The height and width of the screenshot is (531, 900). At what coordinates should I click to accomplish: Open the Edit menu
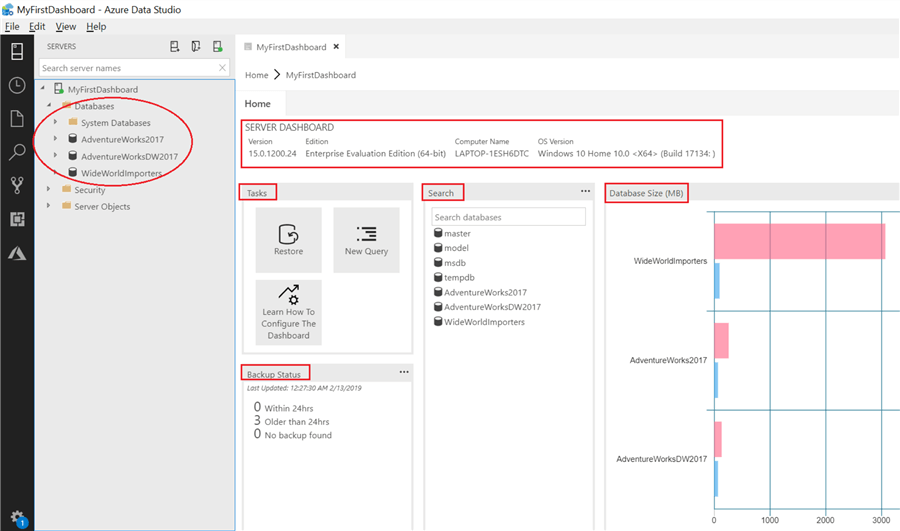(37, 26)
